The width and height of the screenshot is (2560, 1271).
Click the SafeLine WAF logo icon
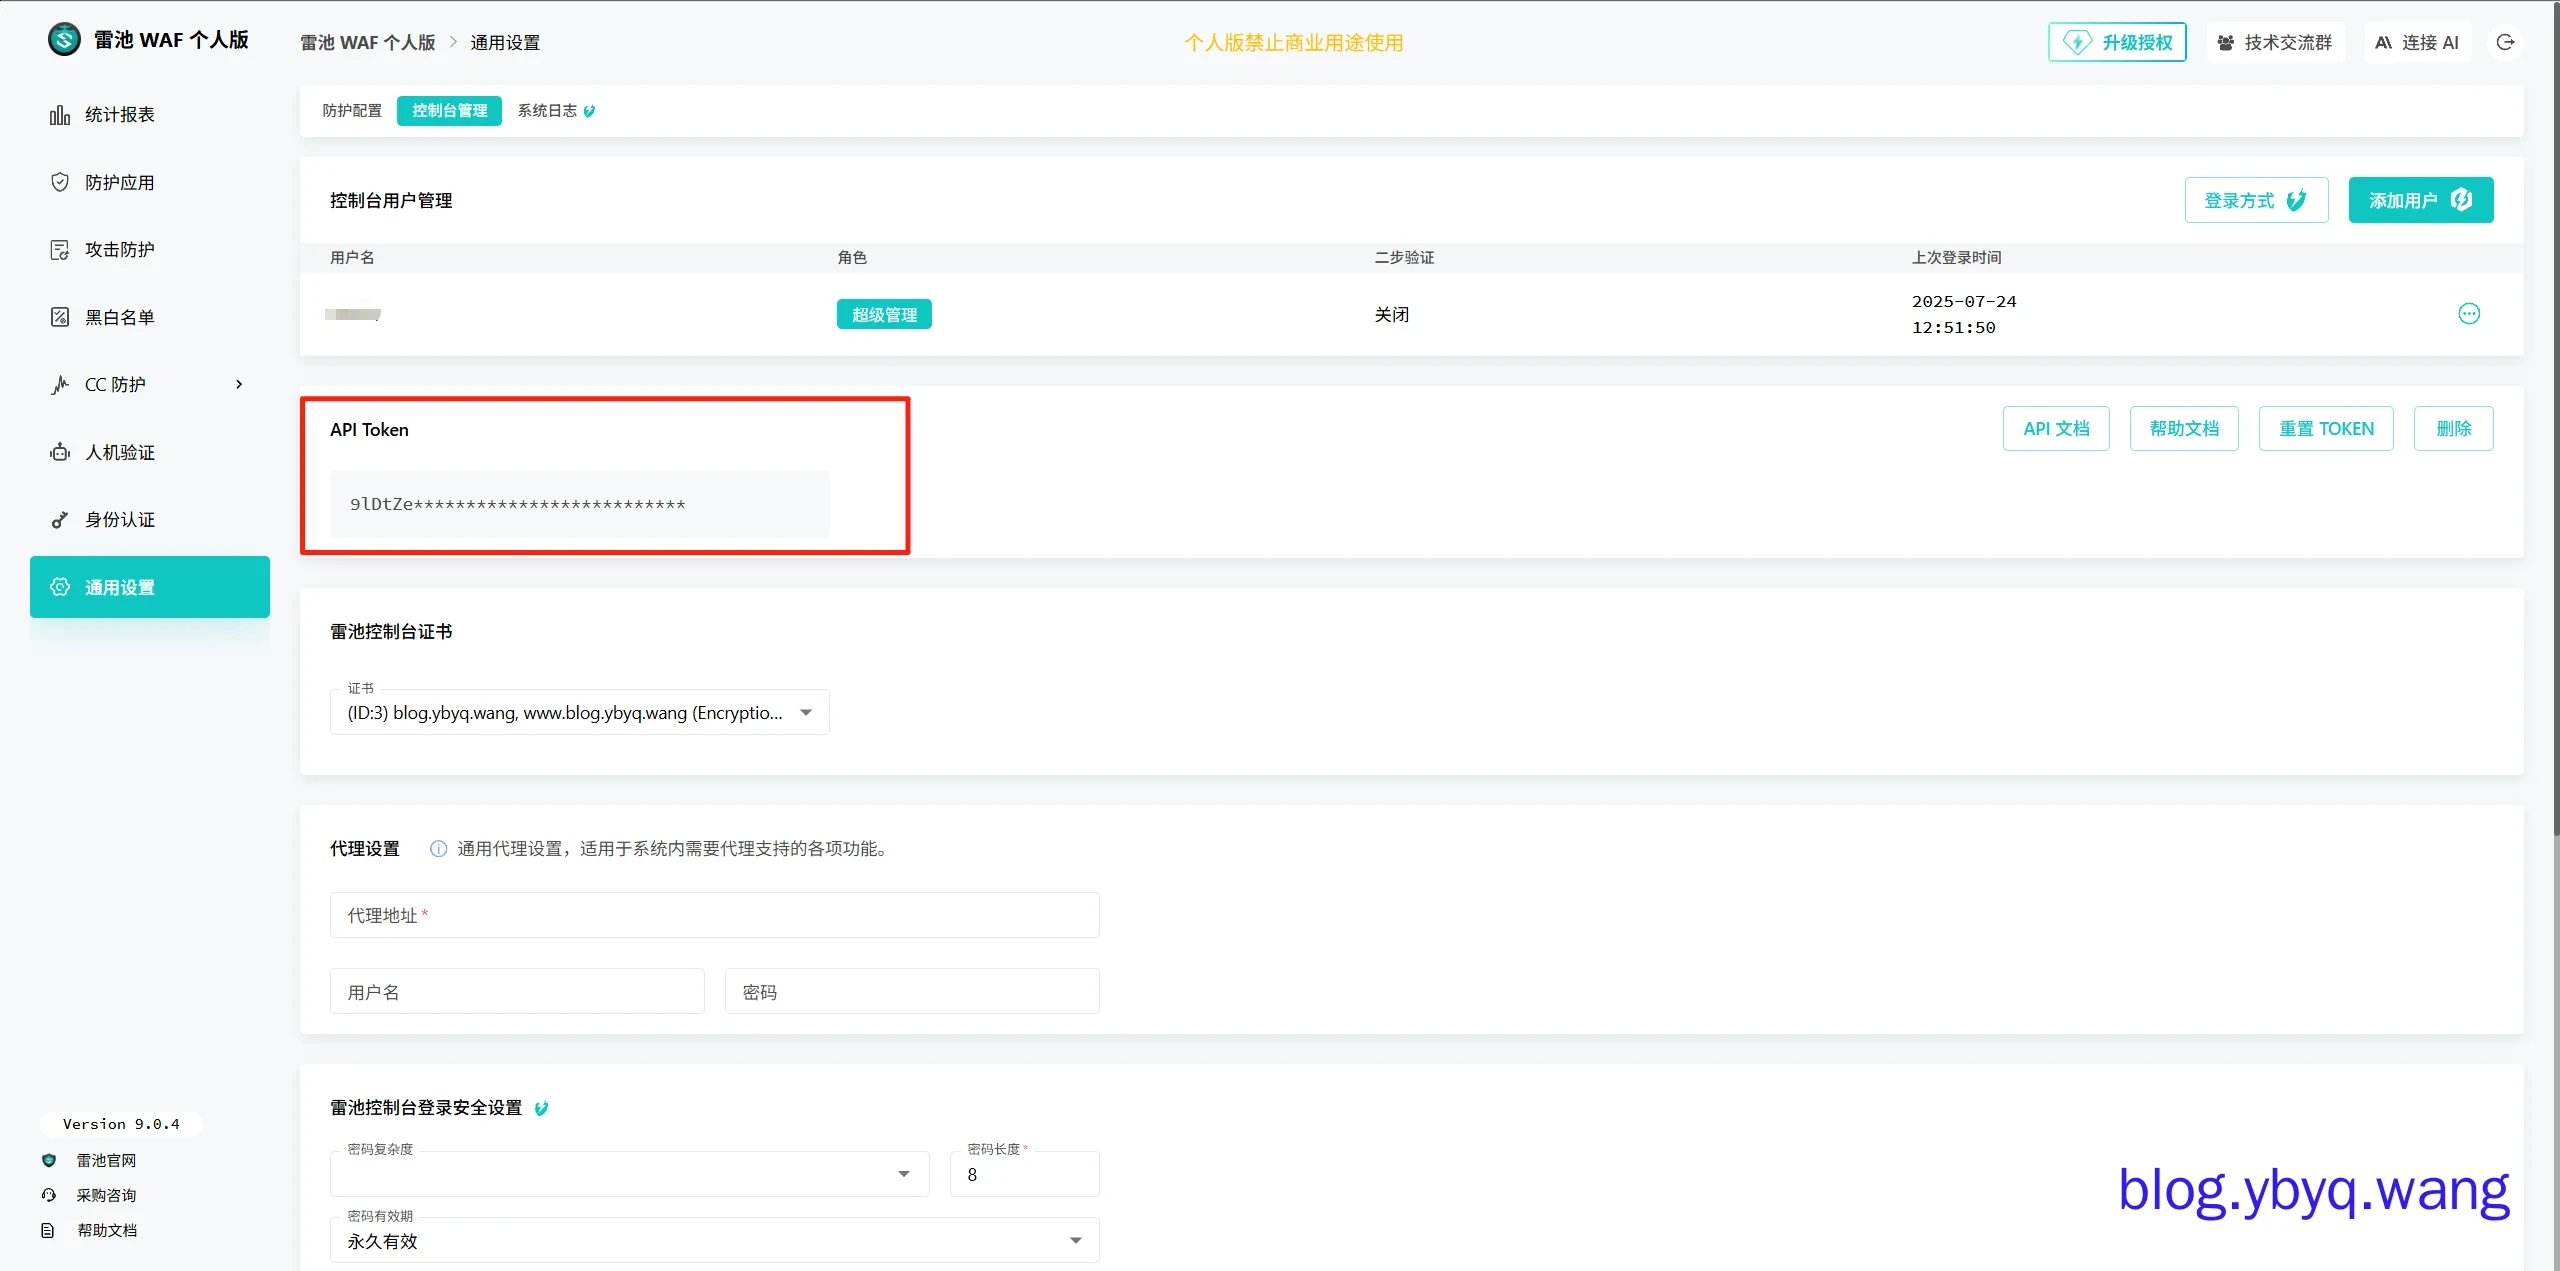pos(64,40)
